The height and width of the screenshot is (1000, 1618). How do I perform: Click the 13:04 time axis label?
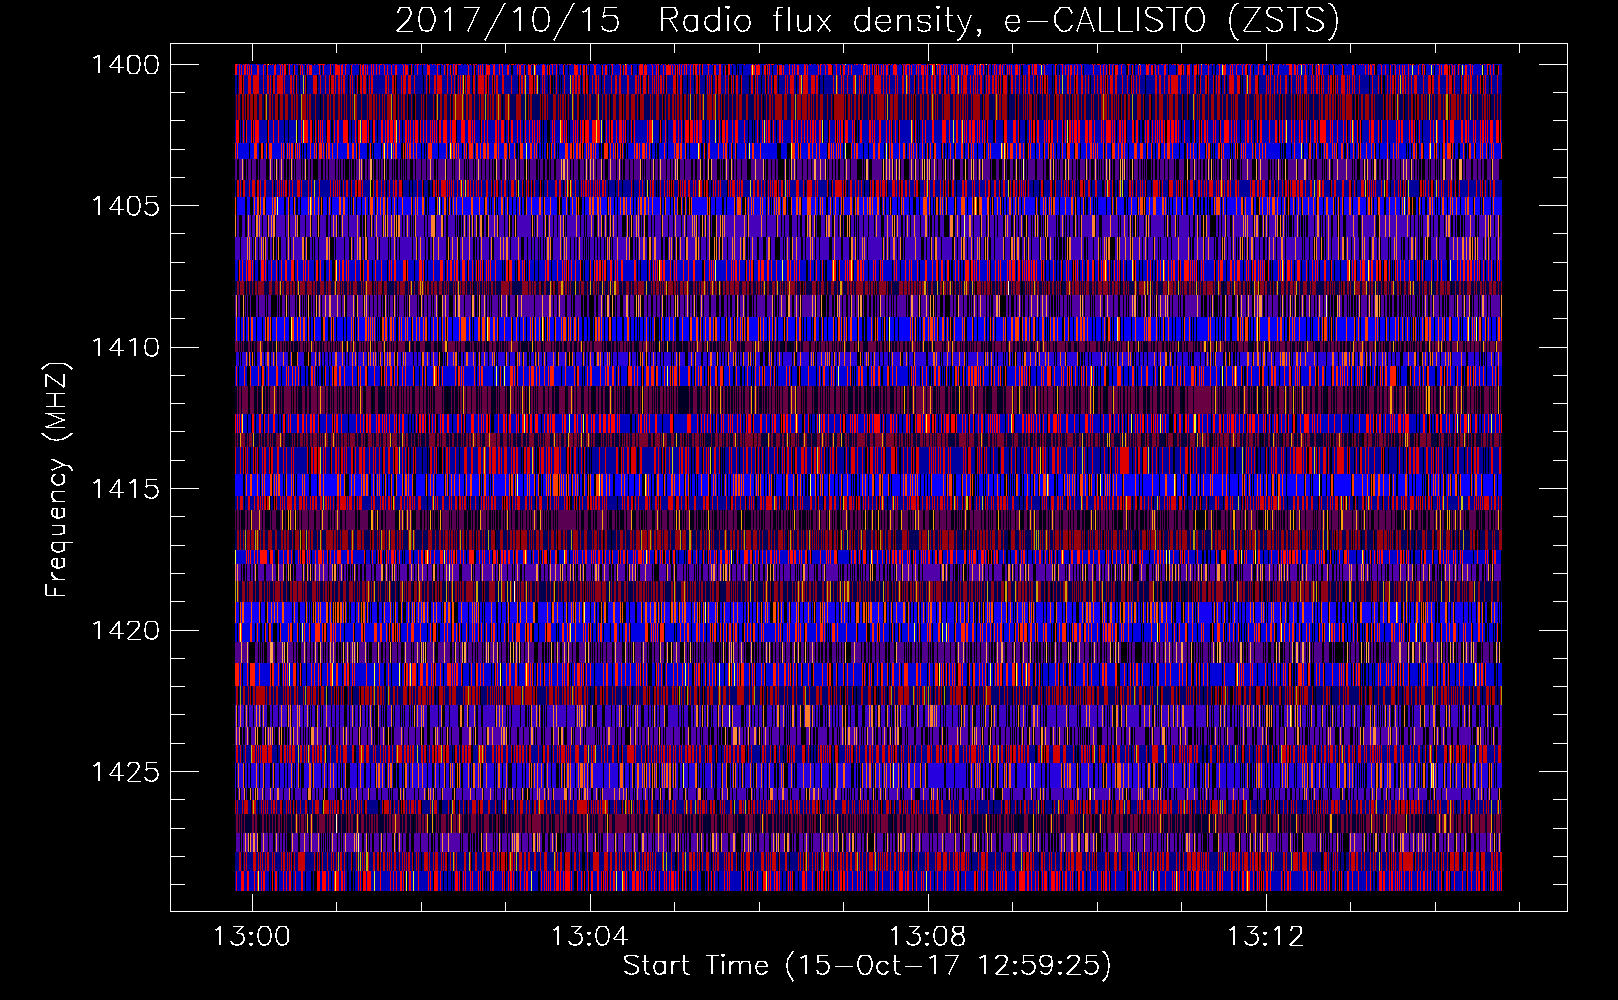(590, 936)
